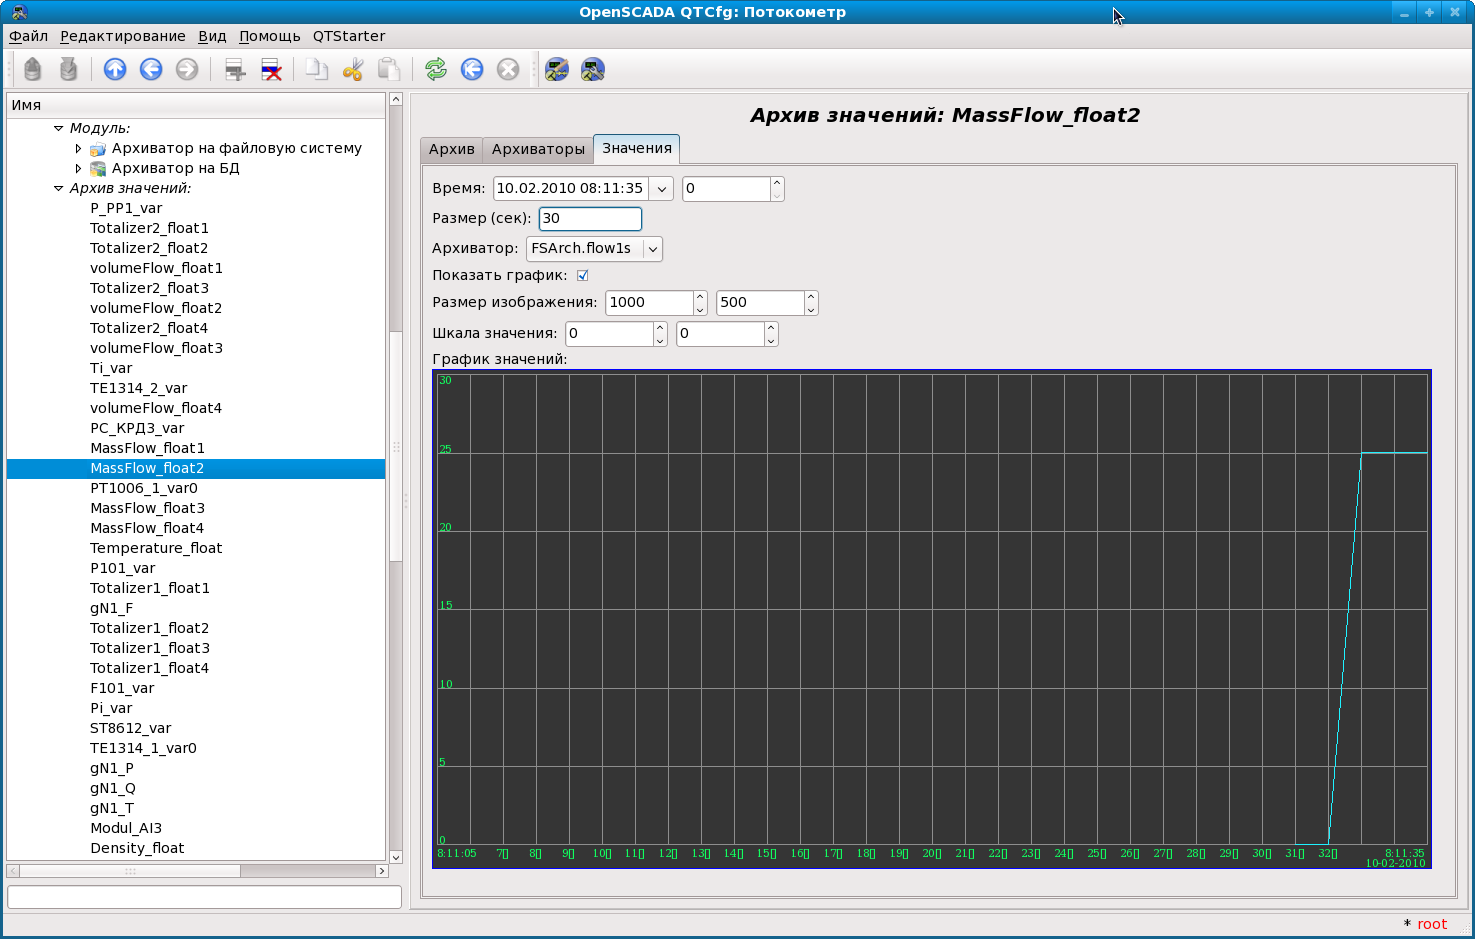The height and width of the screenshot is (939, 1475).
Task: Expand 'Архиватор на файловую систему' node
Action: (x=78, y=148)
